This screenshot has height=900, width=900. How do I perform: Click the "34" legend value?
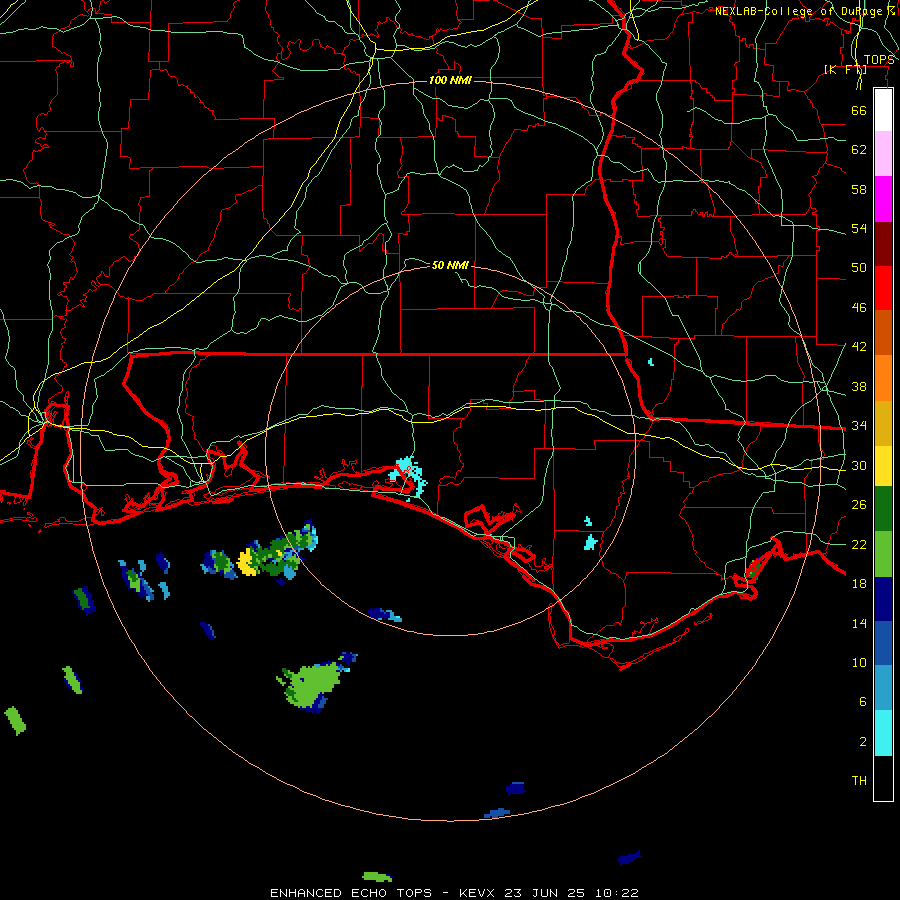(x=859, y=425)
